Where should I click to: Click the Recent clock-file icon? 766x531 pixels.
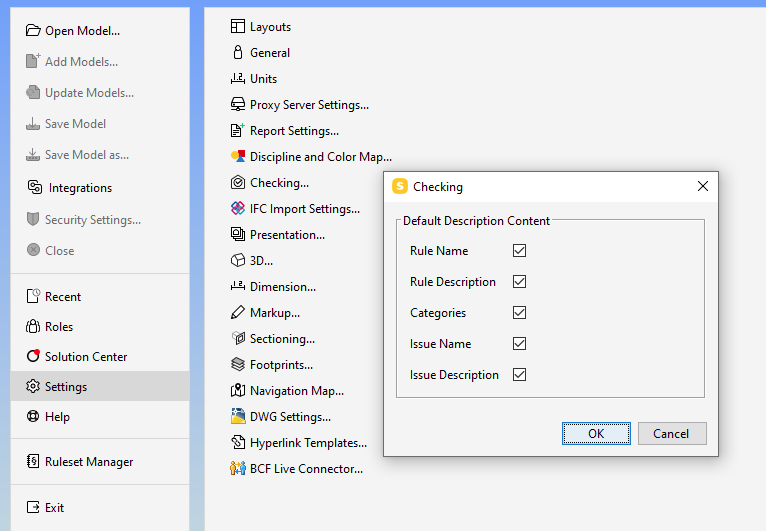[x=33, y=296]
